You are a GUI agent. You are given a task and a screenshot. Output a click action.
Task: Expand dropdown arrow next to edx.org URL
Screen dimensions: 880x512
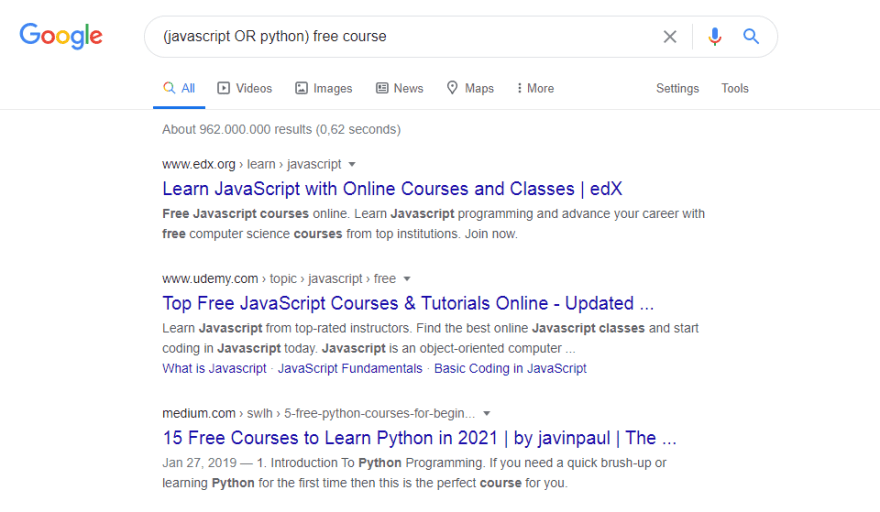tap(352, 164)
